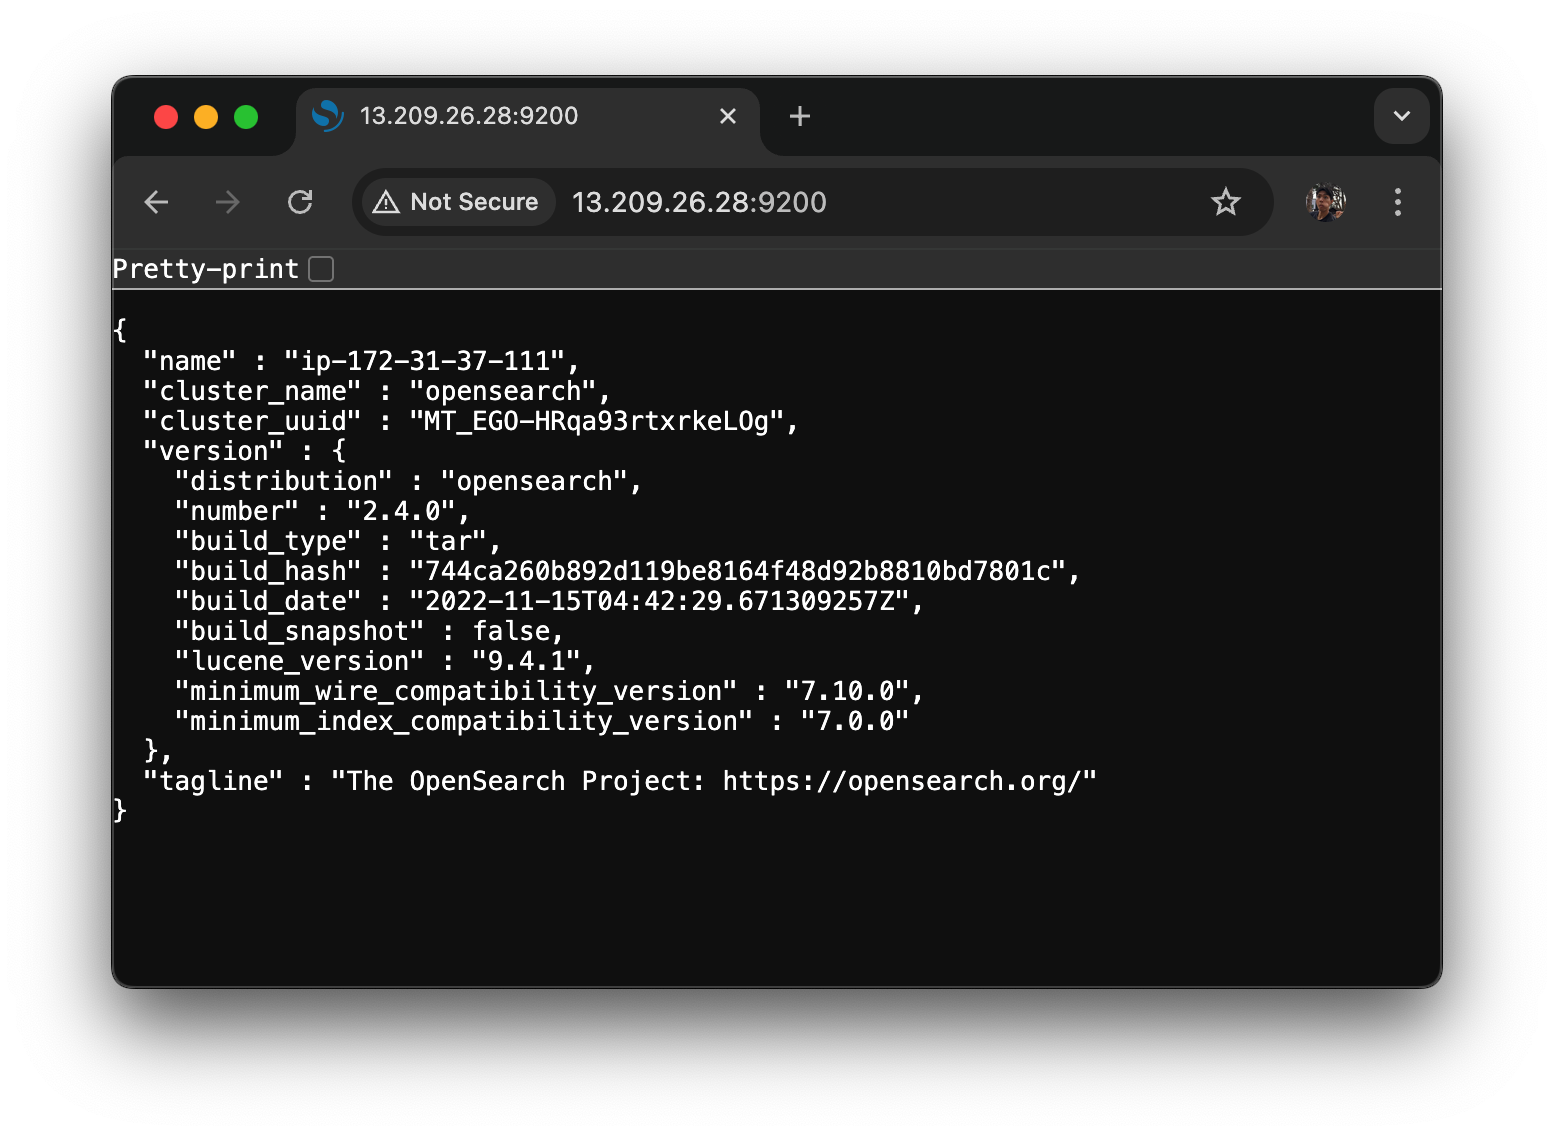Click the "minimum_index_compatibility_version" key
Viewport: 1554px width, 1136px height.
pyautogui.click(x=463, y=721)
